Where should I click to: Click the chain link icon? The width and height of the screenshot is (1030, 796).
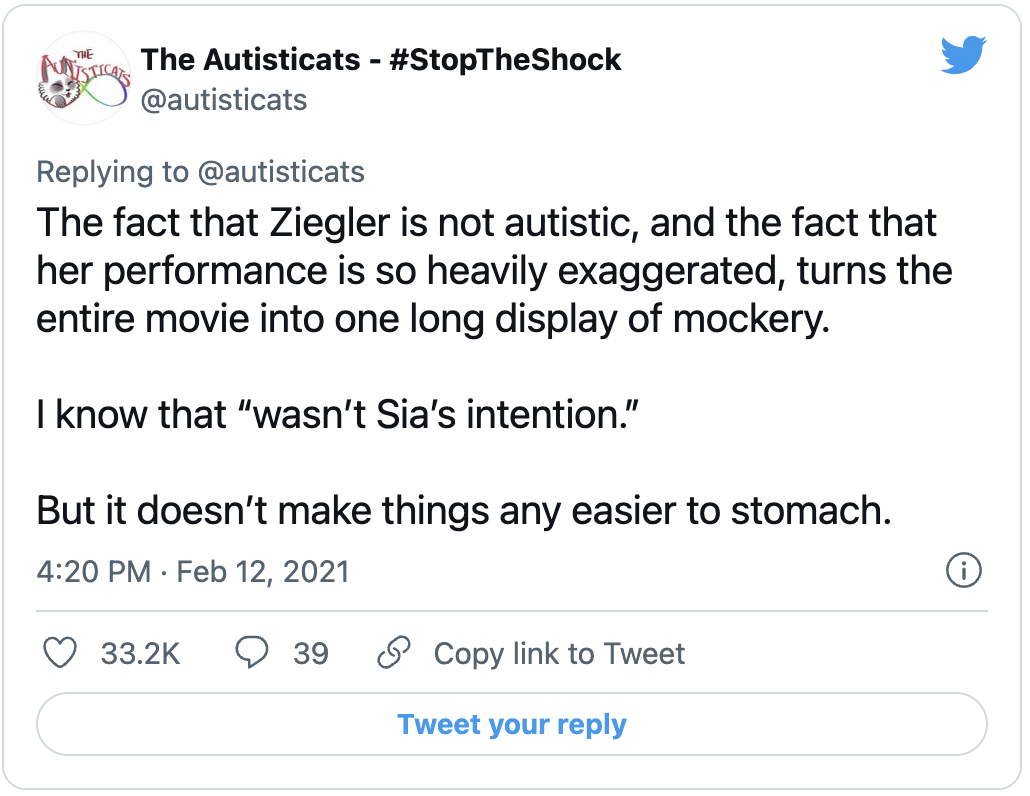coord(394,653)
